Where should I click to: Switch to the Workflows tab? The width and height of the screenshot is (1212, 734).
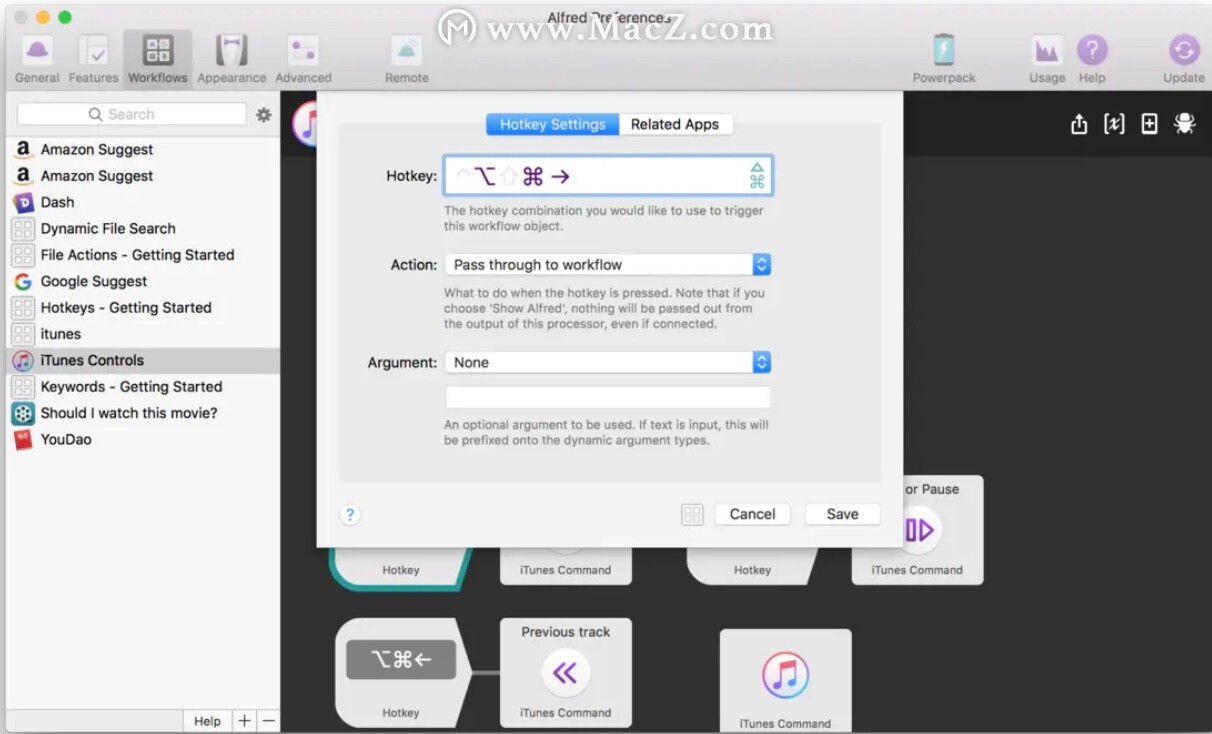click(158, 59)
